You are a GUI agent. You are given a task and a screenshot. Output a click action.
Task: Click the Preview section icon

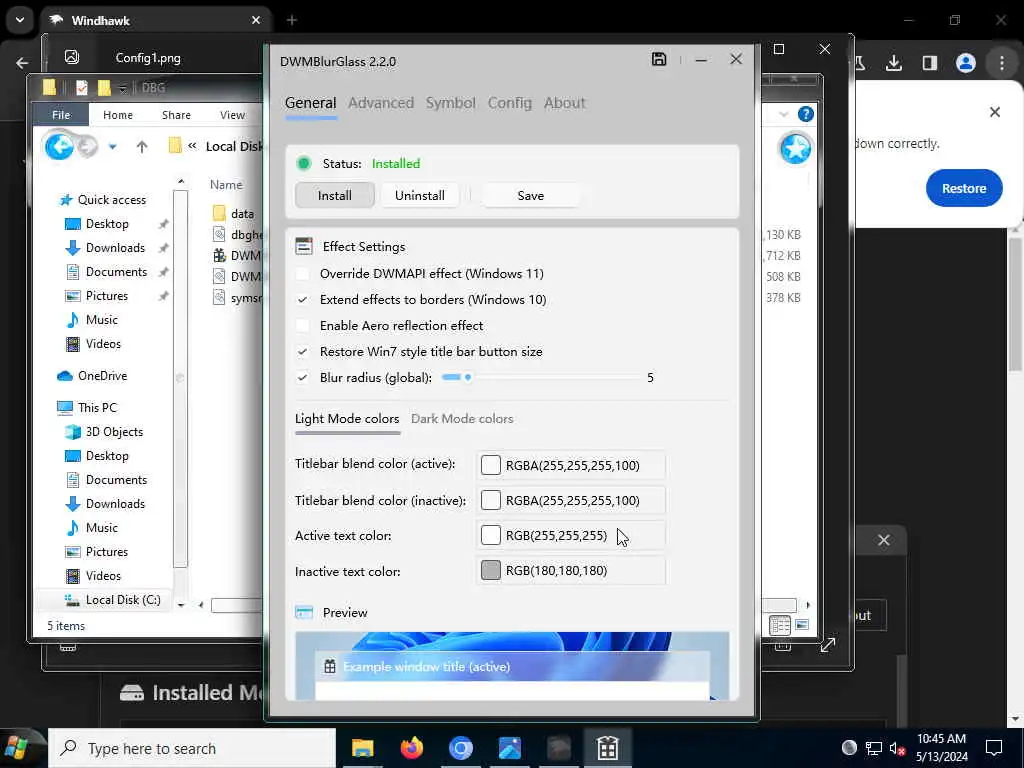[304, 613]
